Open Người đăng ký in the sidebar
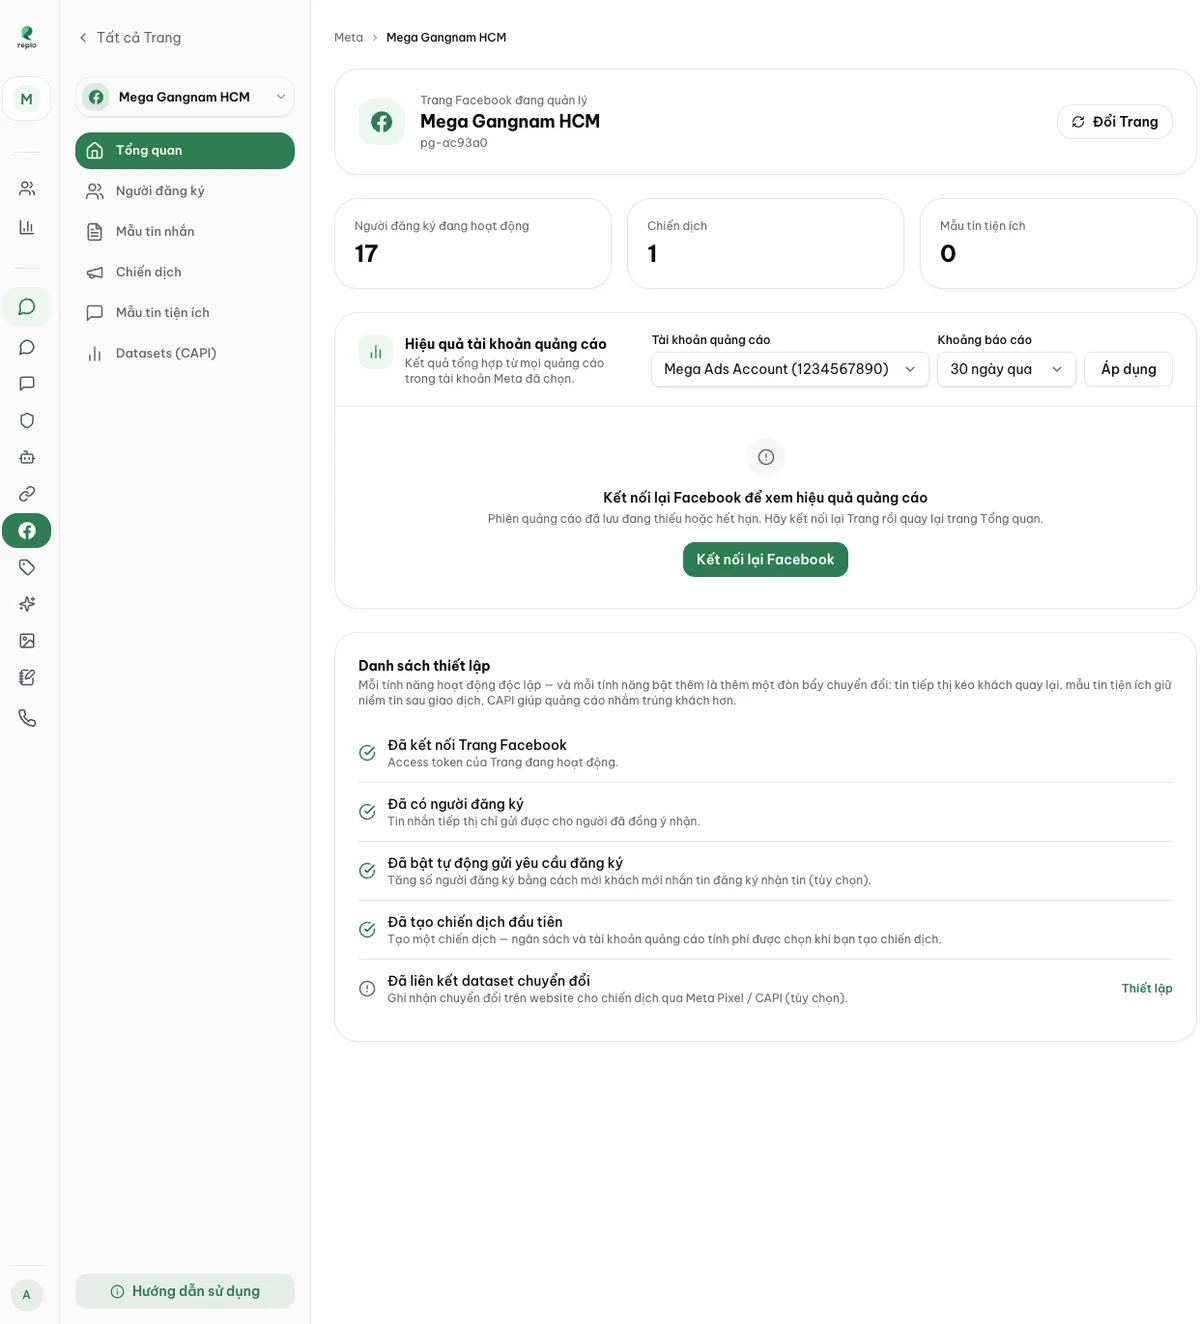The image size is (1200, 1324). [185, 191]
